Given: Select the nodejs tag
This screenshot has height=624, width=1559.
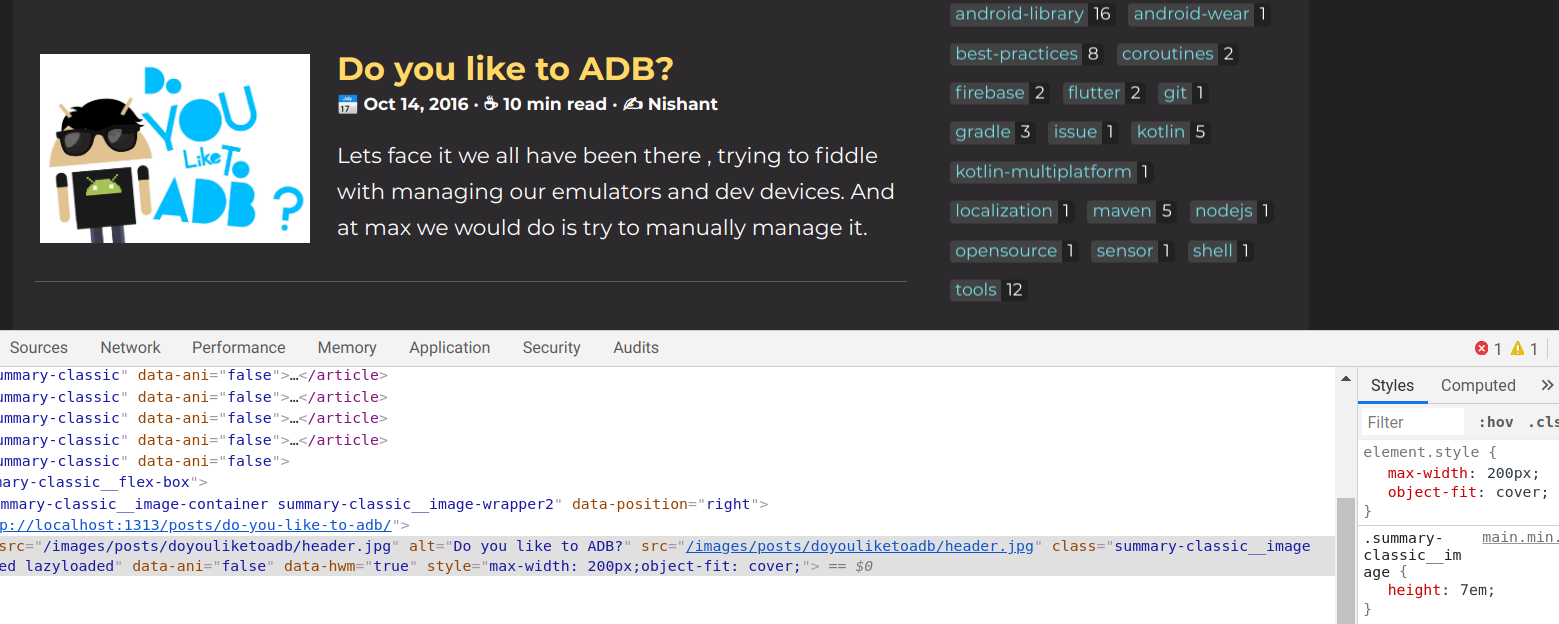Looking at the screenshot, I should tap(1223, 211).
